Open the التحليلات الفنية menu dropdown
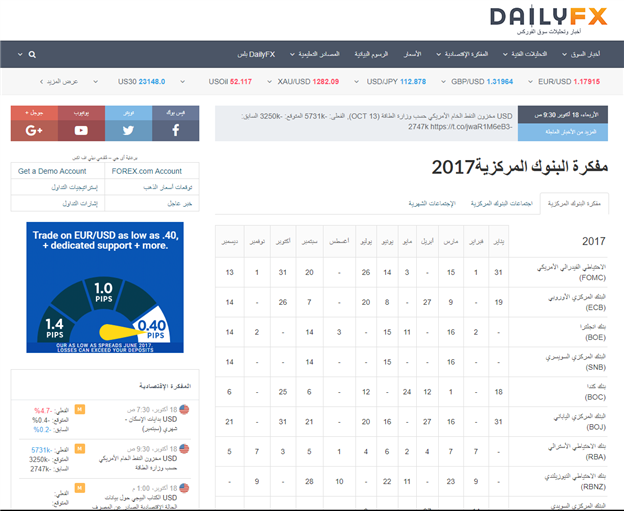 coord(525,55)
